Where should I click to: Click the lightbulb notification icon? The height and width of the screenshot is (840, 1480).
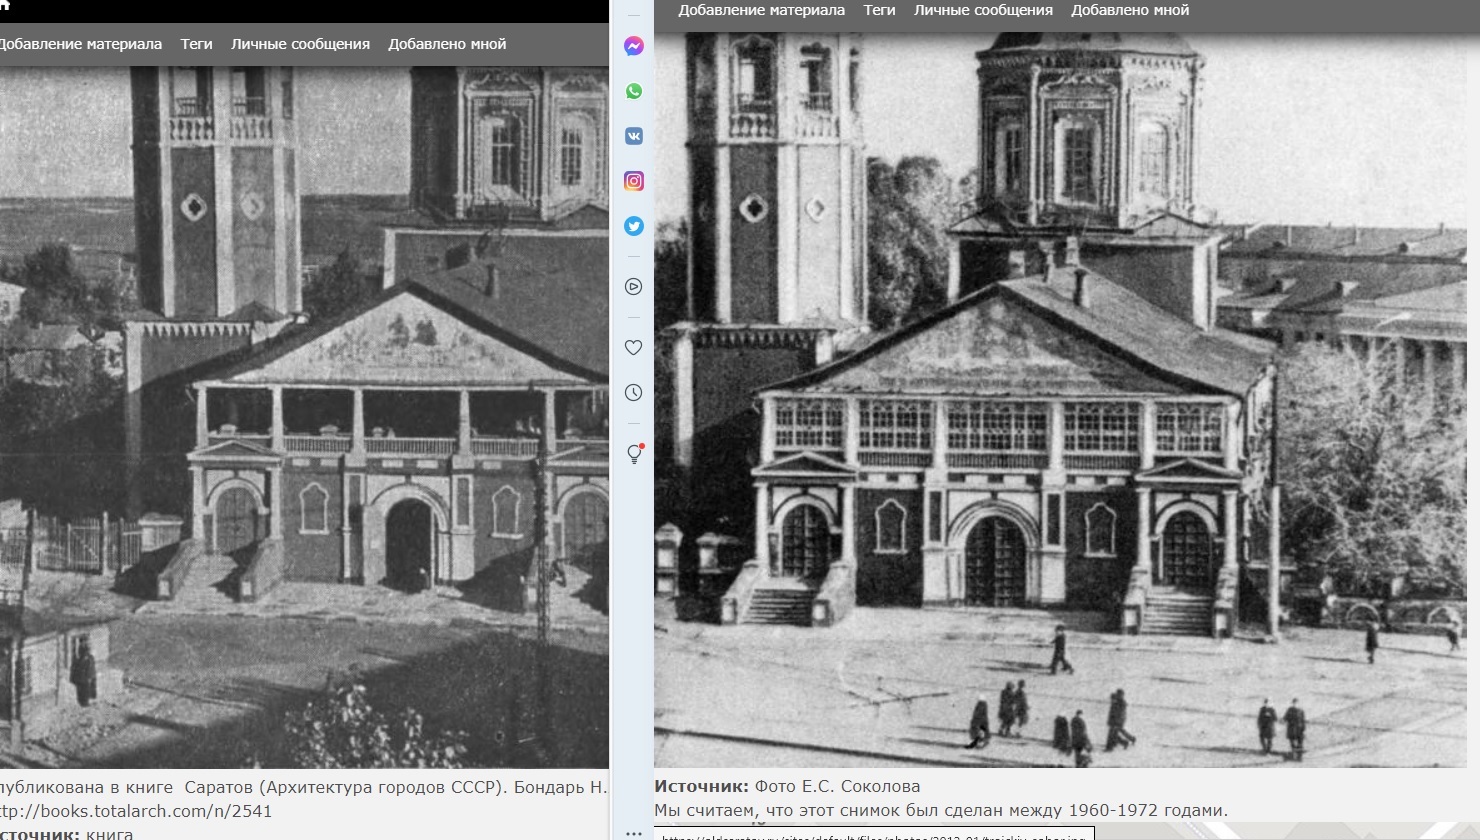tap(633, 454)
